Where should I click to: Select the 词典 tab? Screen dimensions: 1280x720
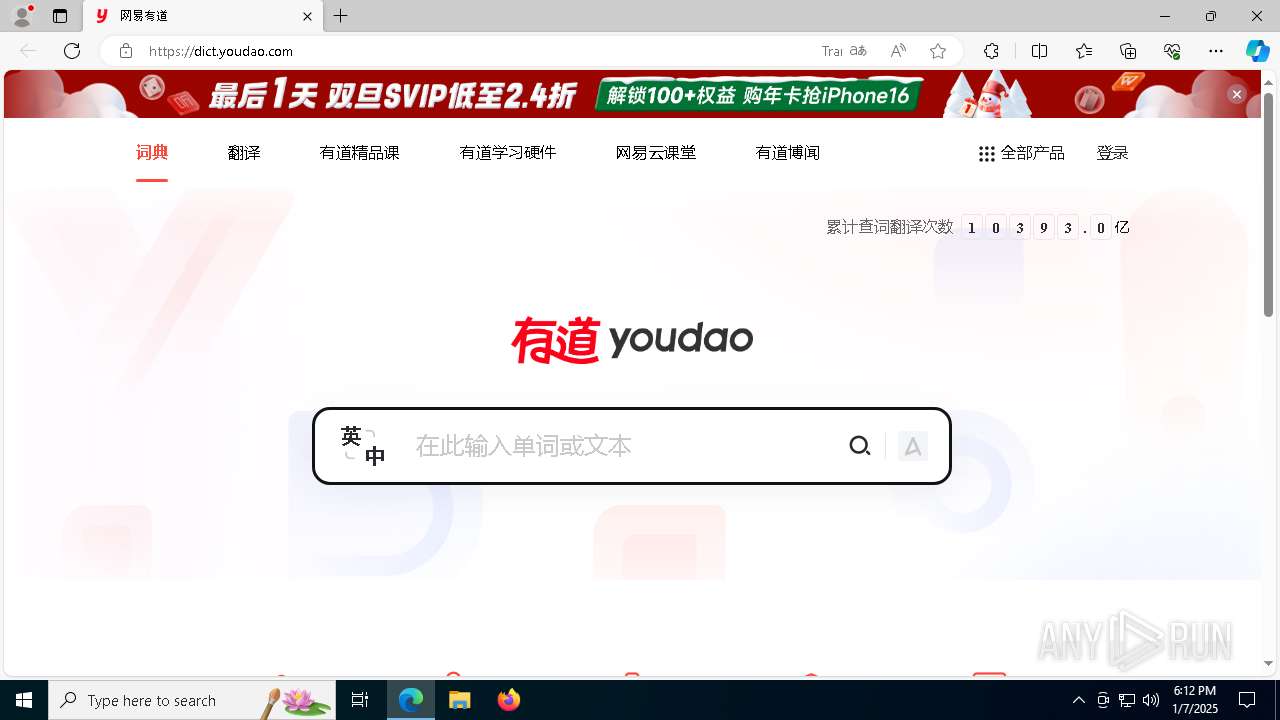152,153
